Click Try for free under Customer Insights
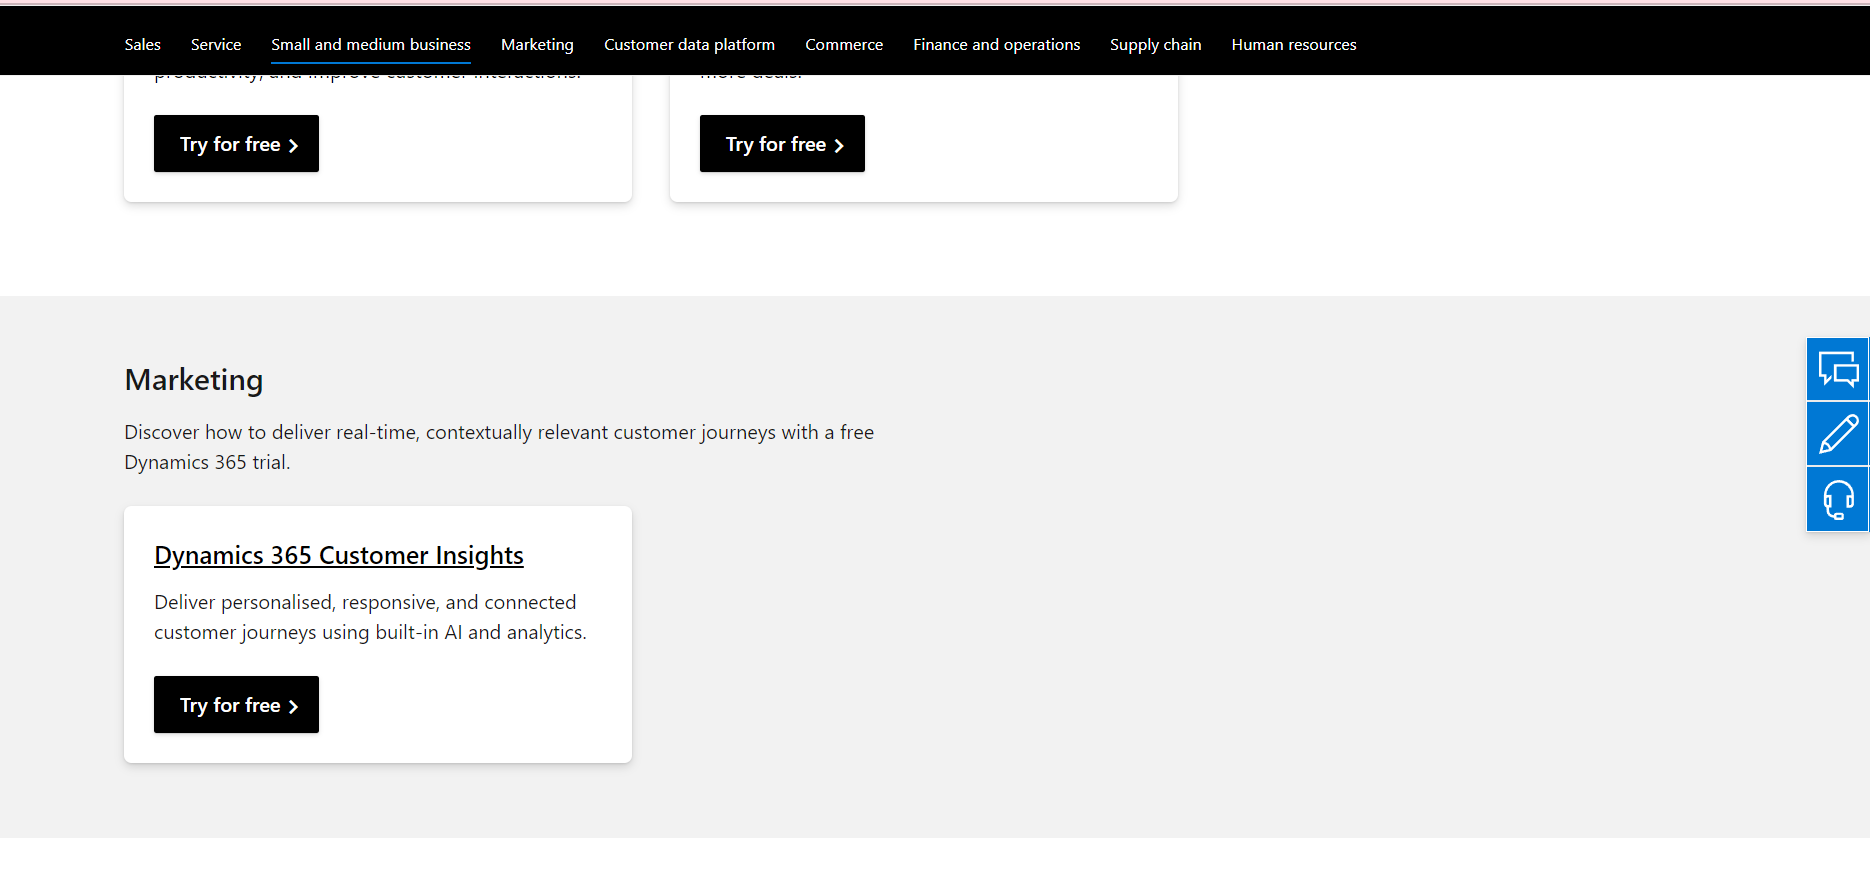 click(x=236, y=705)
